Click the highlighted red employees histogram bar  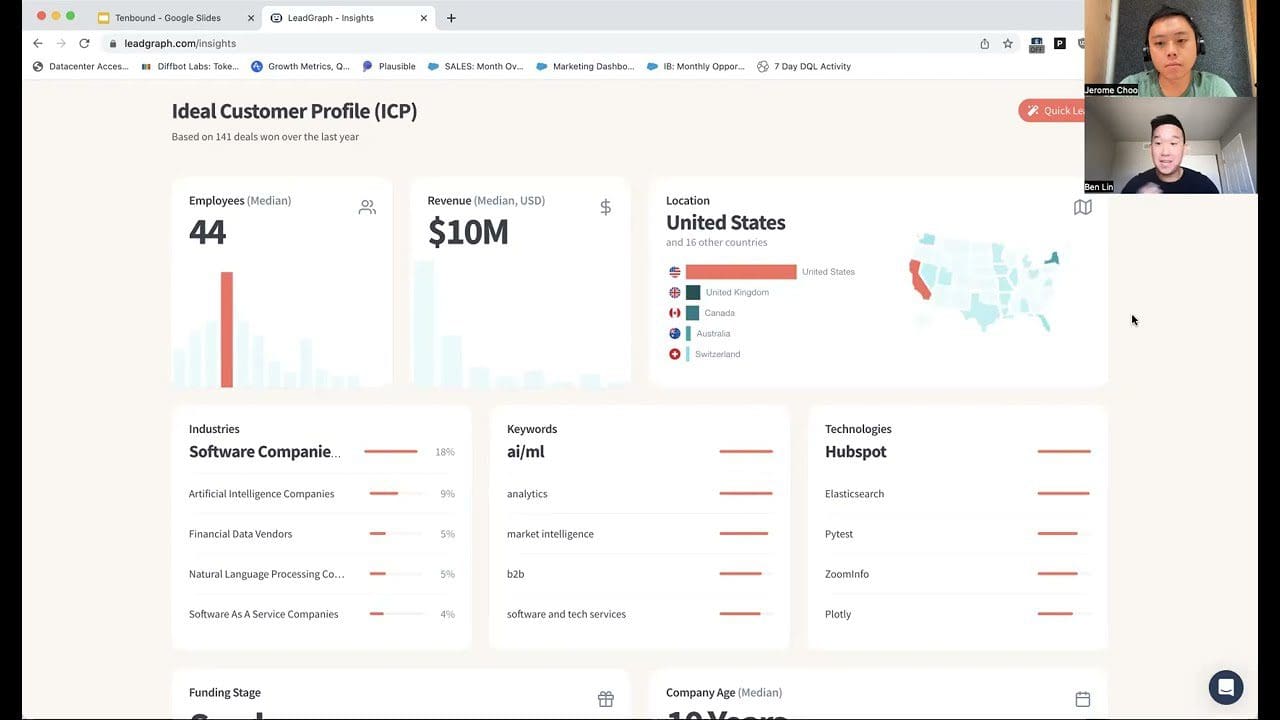click(227, 329)
